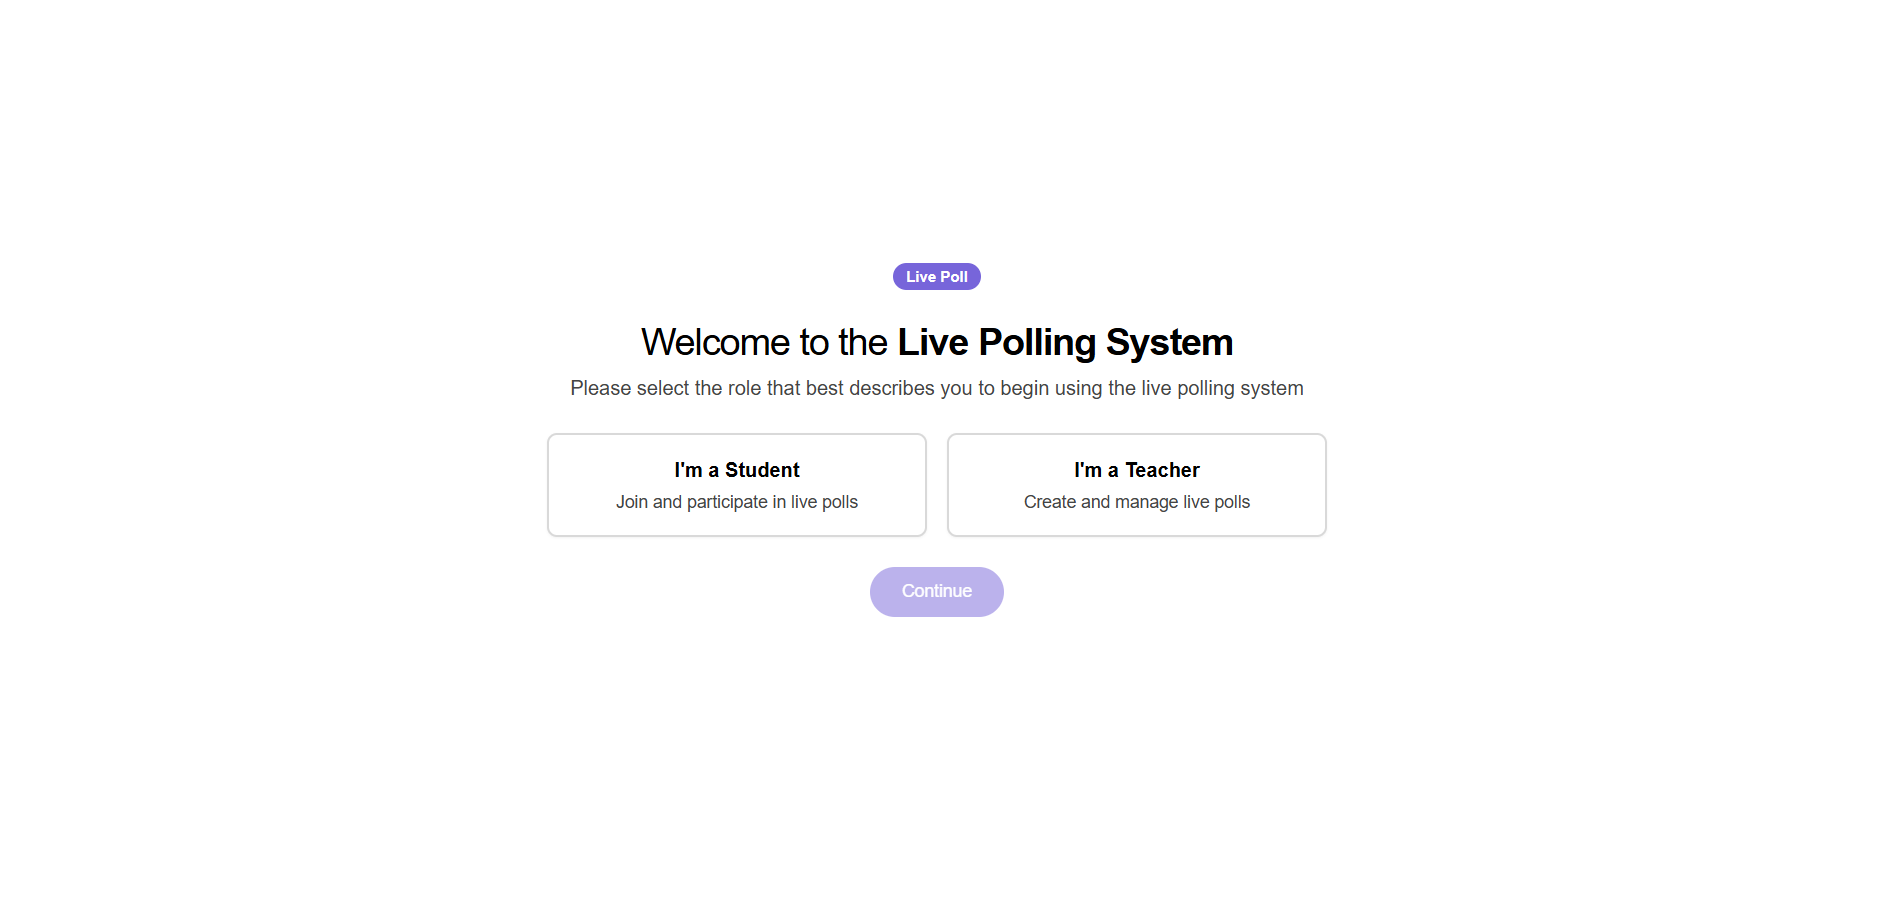Pick the role card for joining live polls

click(x=736, y=485)
